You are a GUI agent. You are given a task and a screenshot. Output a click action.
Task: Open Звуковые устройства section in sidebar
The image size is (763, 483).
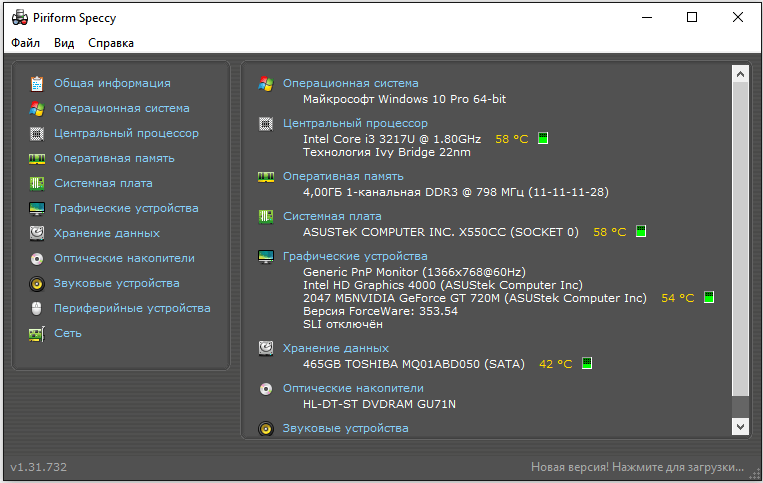coord(117,283)
